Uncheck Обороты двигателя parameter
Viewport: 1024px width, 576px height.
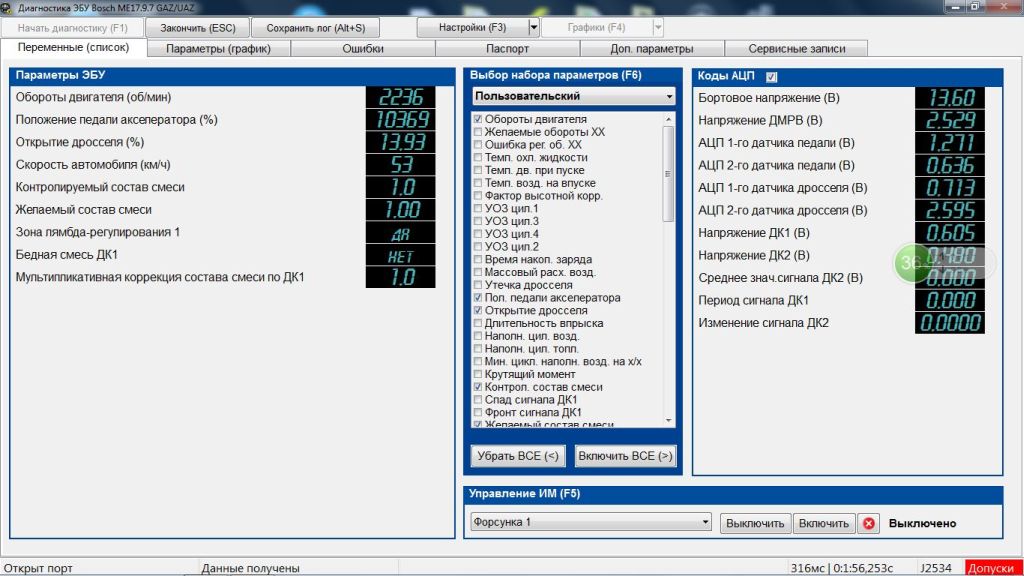pyautogui.click(x=478, y=119)
